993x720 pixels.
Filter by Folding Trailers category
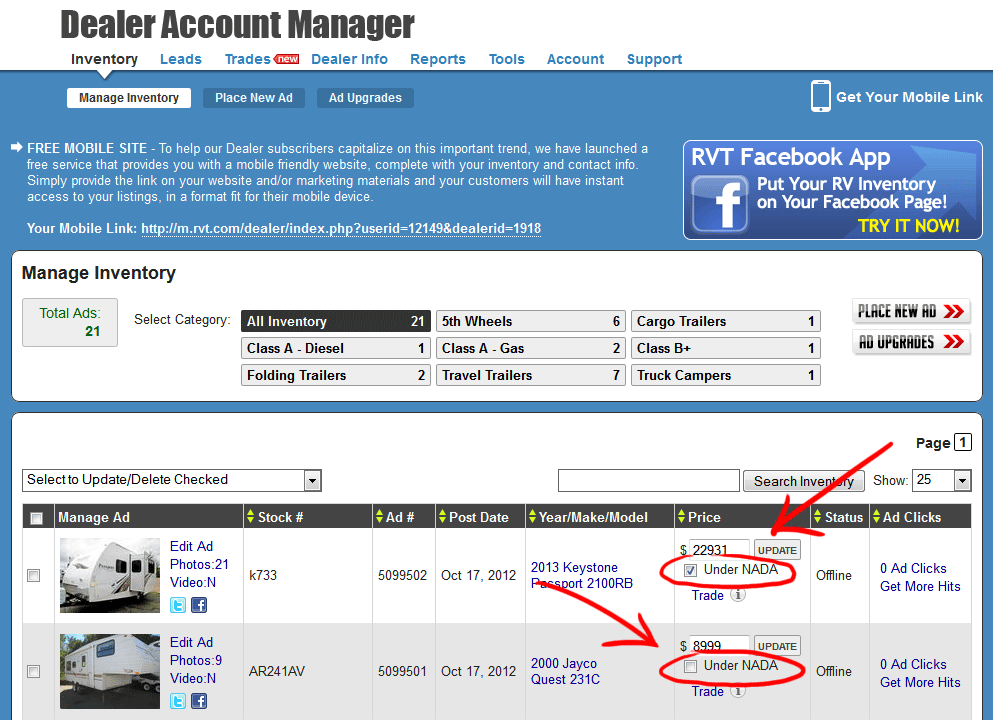(336, 376)
